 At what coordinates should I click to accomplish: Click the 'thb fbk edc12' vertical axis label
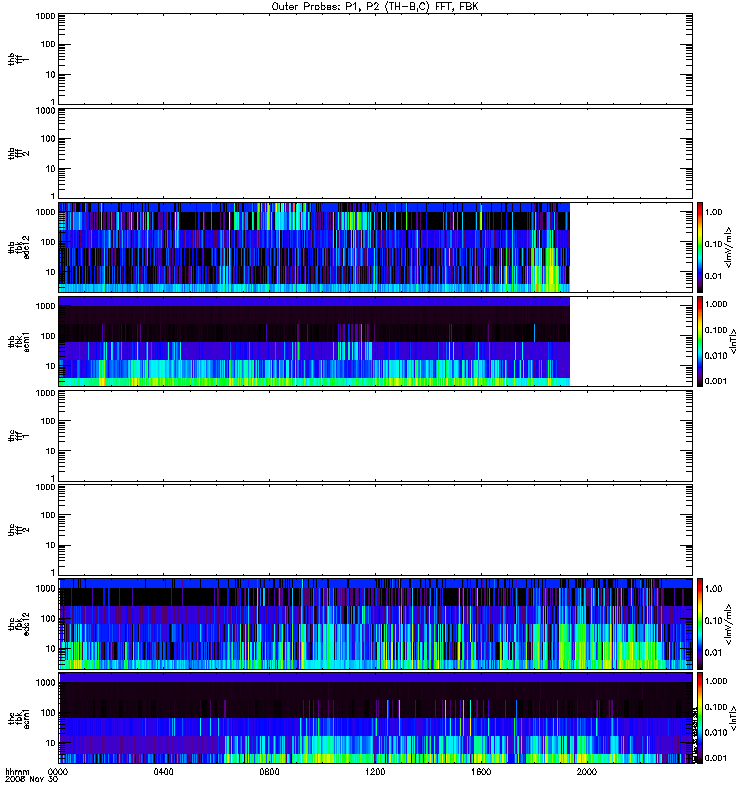pyautogui.click(x=19, y=247)
